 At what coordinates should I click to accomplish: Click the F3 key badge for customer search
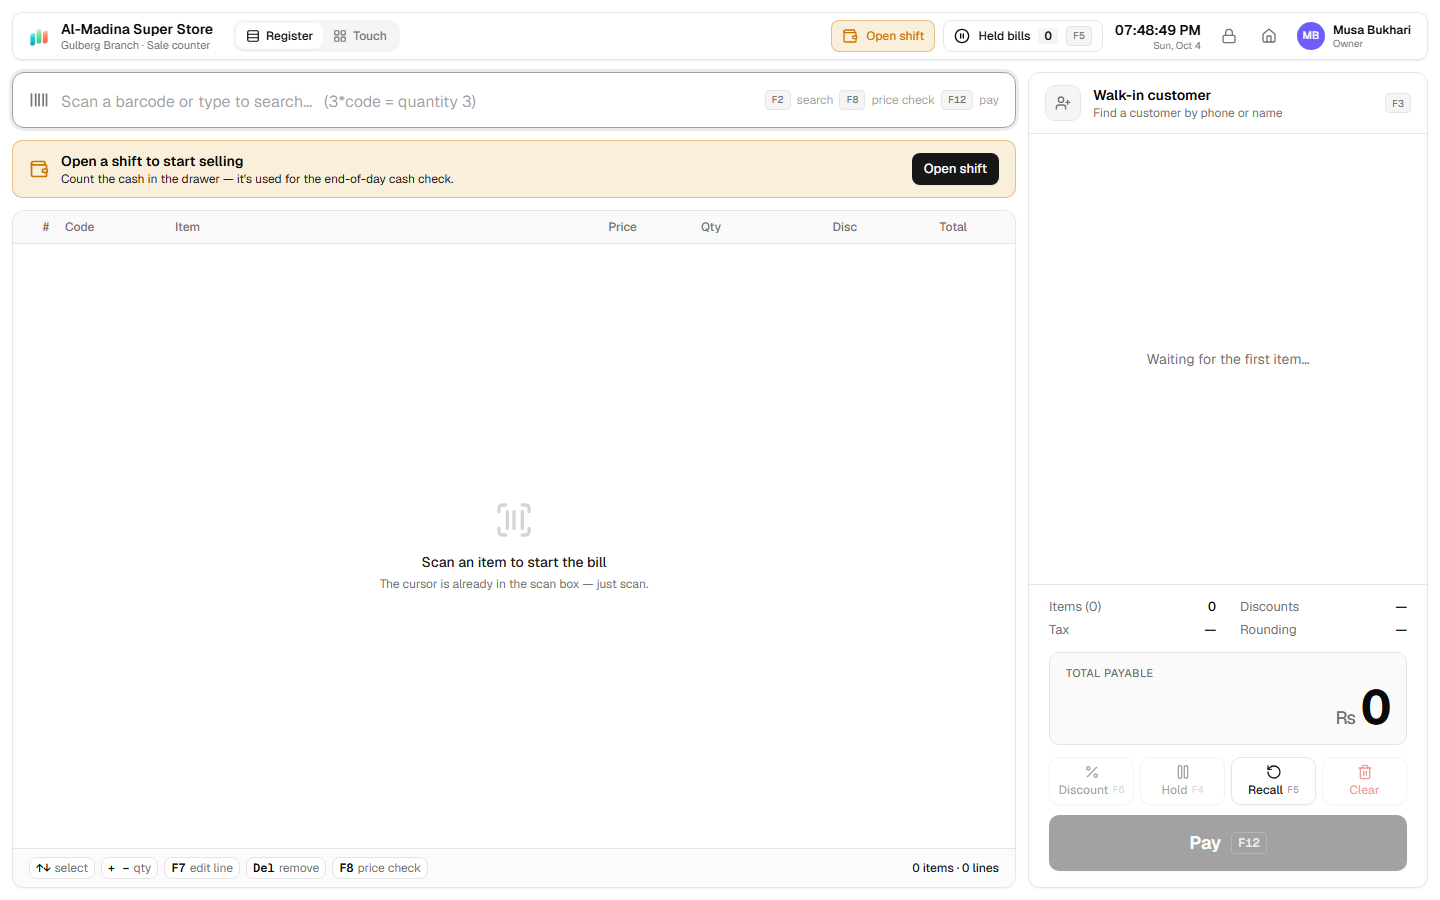[1398, 103]
